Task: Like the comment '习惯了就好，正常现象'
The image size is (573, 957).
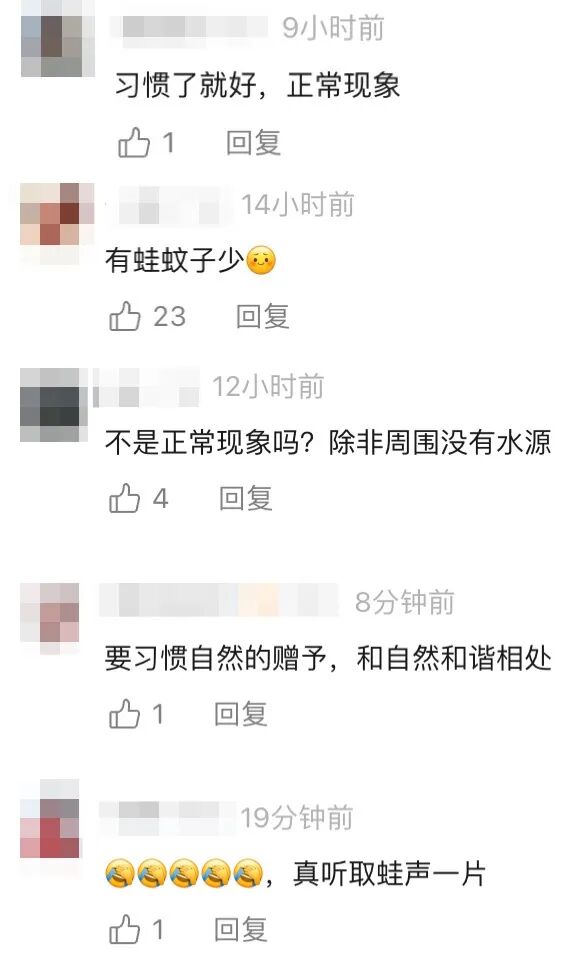Action: click(134, 143)
